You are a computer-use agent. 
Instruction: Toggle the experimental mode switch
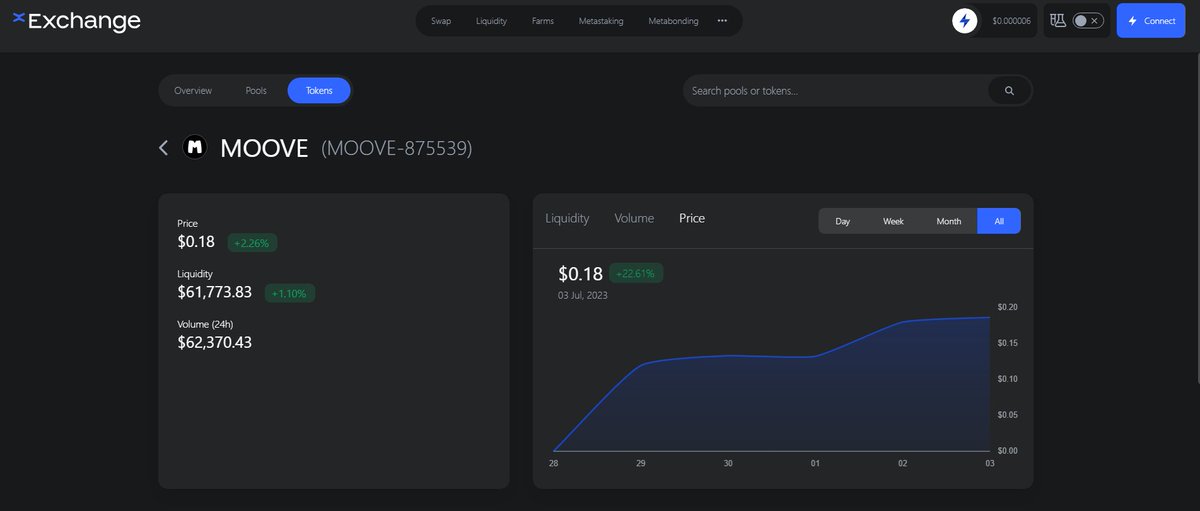point(1087,21)
